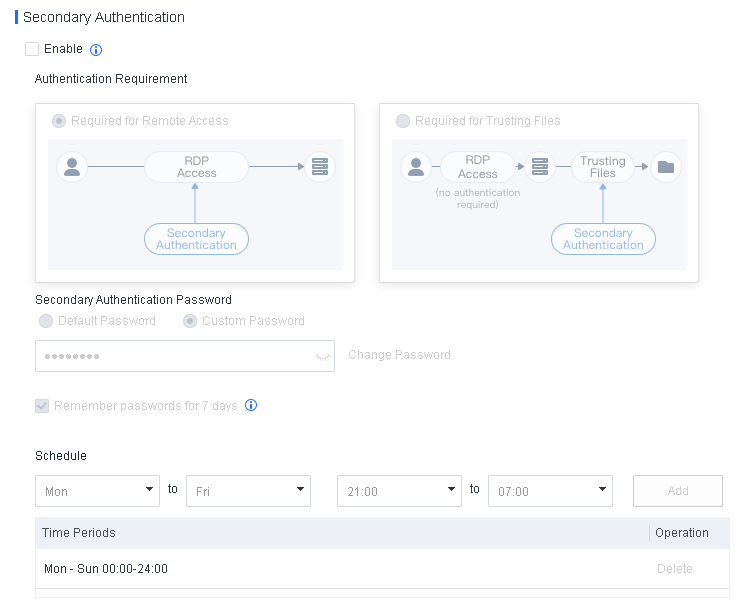
Task: Click user icon in Remote Access diagram
Action: (71, 166)
